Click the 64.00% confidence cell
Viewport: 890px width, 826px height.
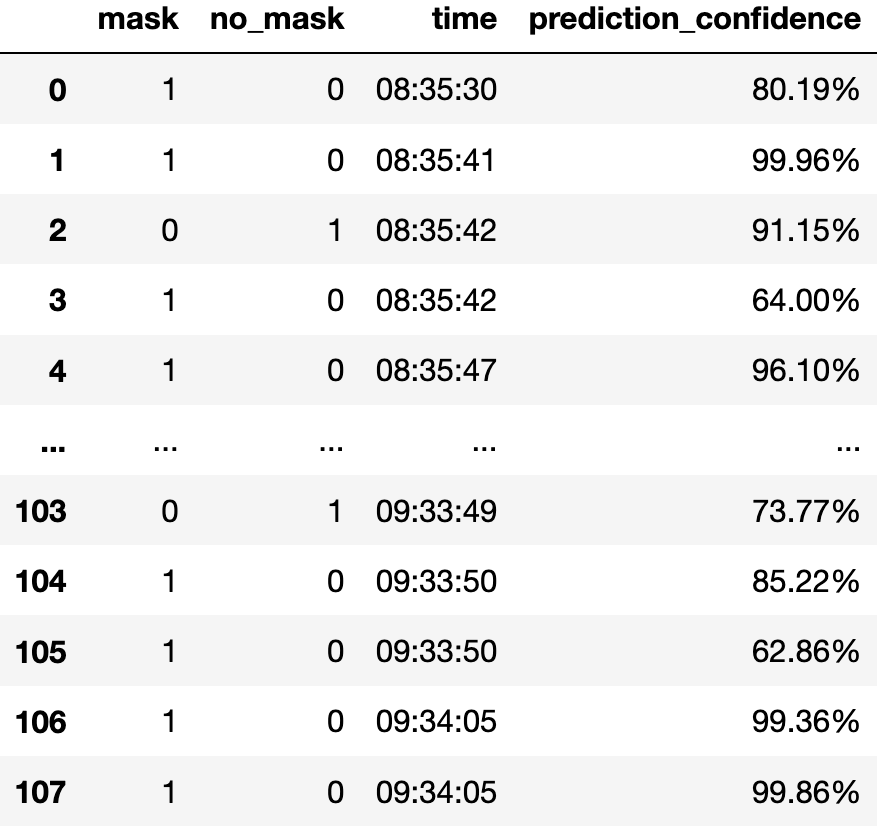tap(806, 301)
